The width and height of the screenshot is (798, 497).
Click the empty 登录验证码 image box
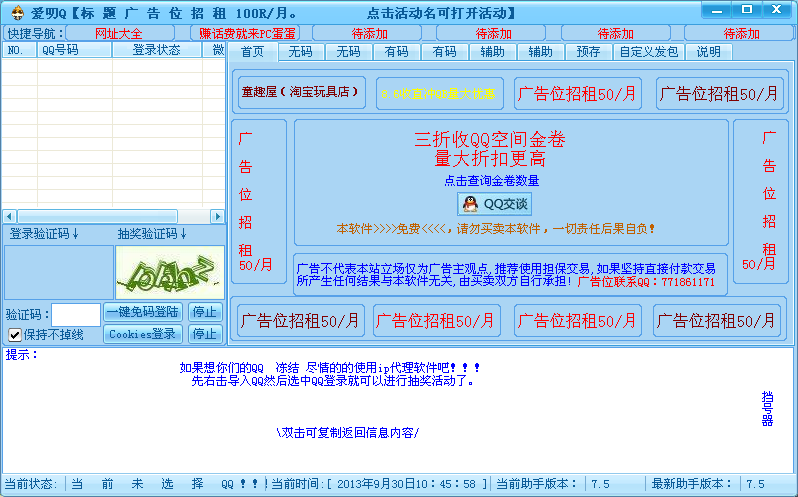(59, 273)
